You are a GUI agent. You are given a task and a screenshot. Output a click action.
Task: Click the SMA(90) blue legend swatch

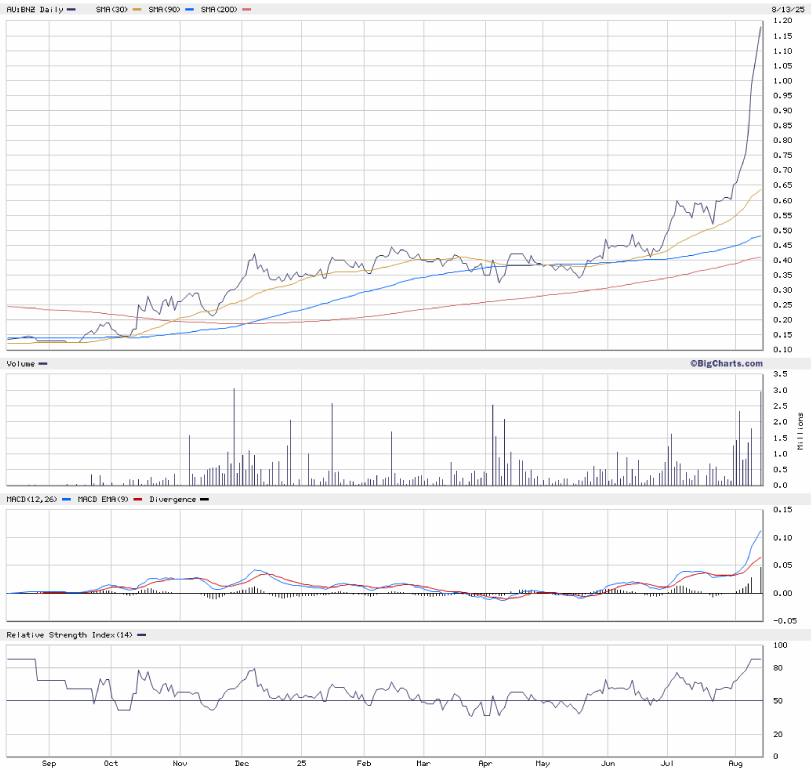click(x=191, y=9)
